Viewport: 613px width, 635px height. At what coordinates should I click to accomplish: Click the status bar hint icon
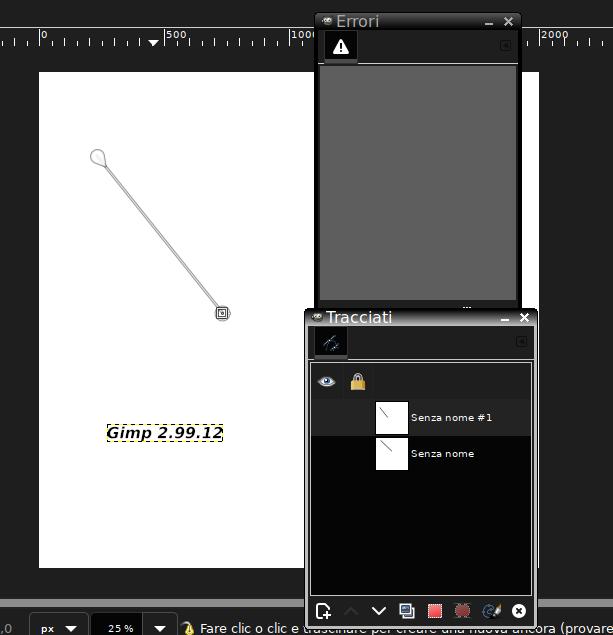(x=188, y=628)
